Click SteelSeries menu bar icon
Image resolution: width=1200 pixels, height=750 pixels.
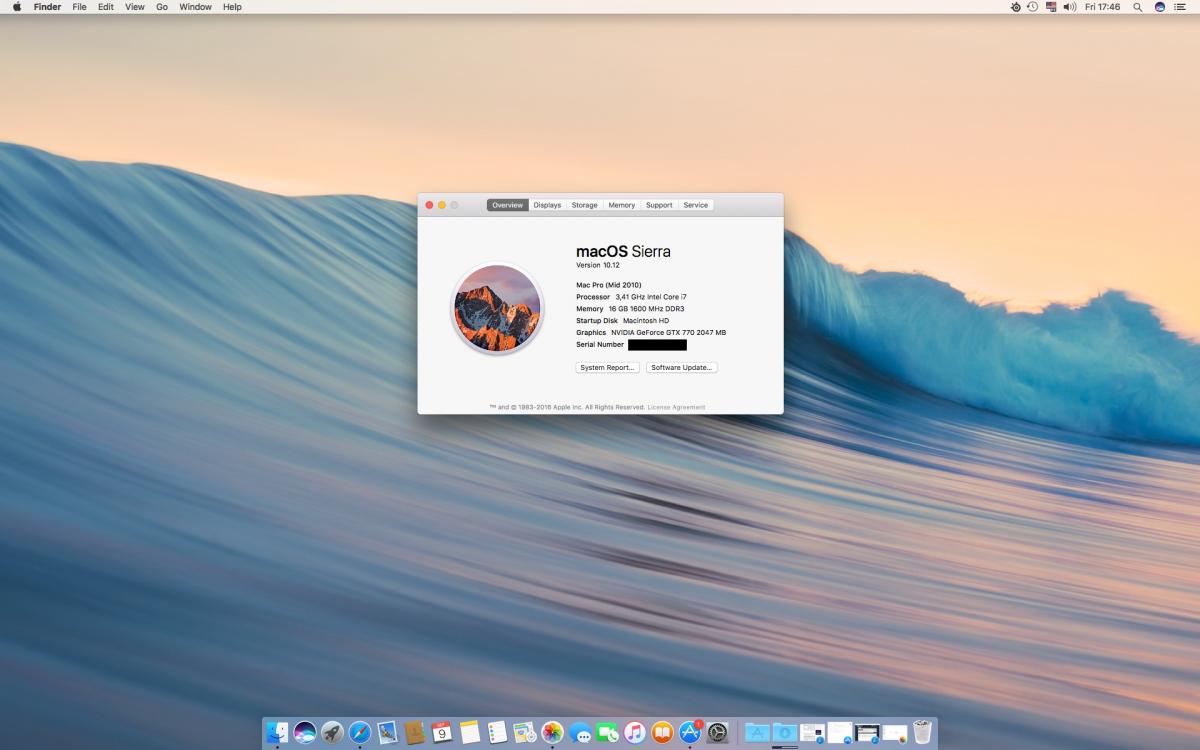click(1015, 7)
